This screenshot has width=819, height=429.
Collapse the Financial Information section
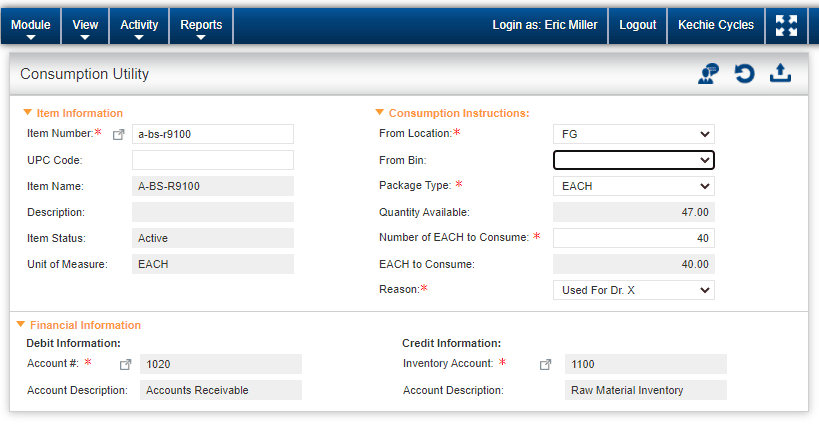[21, 324]
